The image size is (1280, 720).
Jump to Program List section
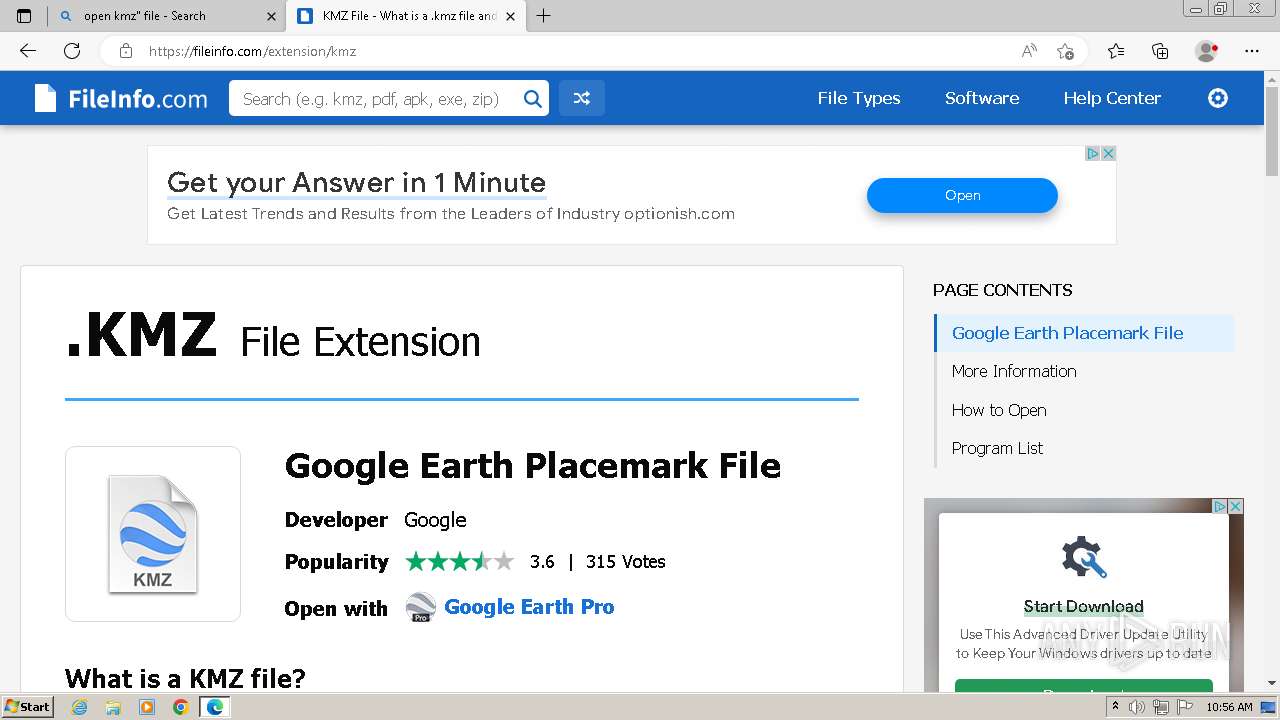point(997,448)
